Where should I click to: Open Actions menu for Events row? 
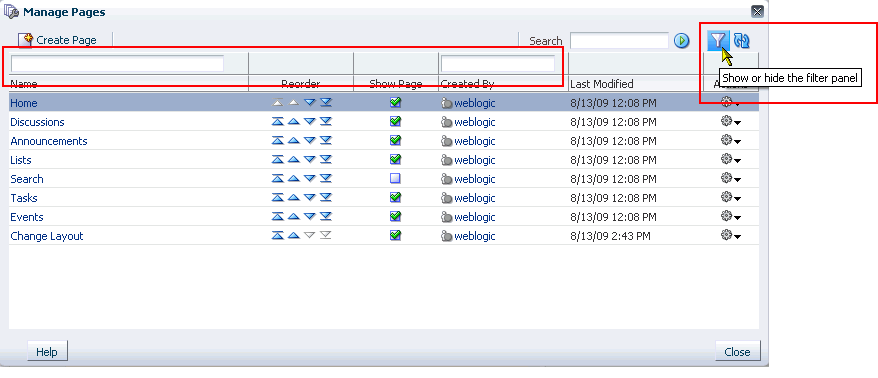pos(731,217)
